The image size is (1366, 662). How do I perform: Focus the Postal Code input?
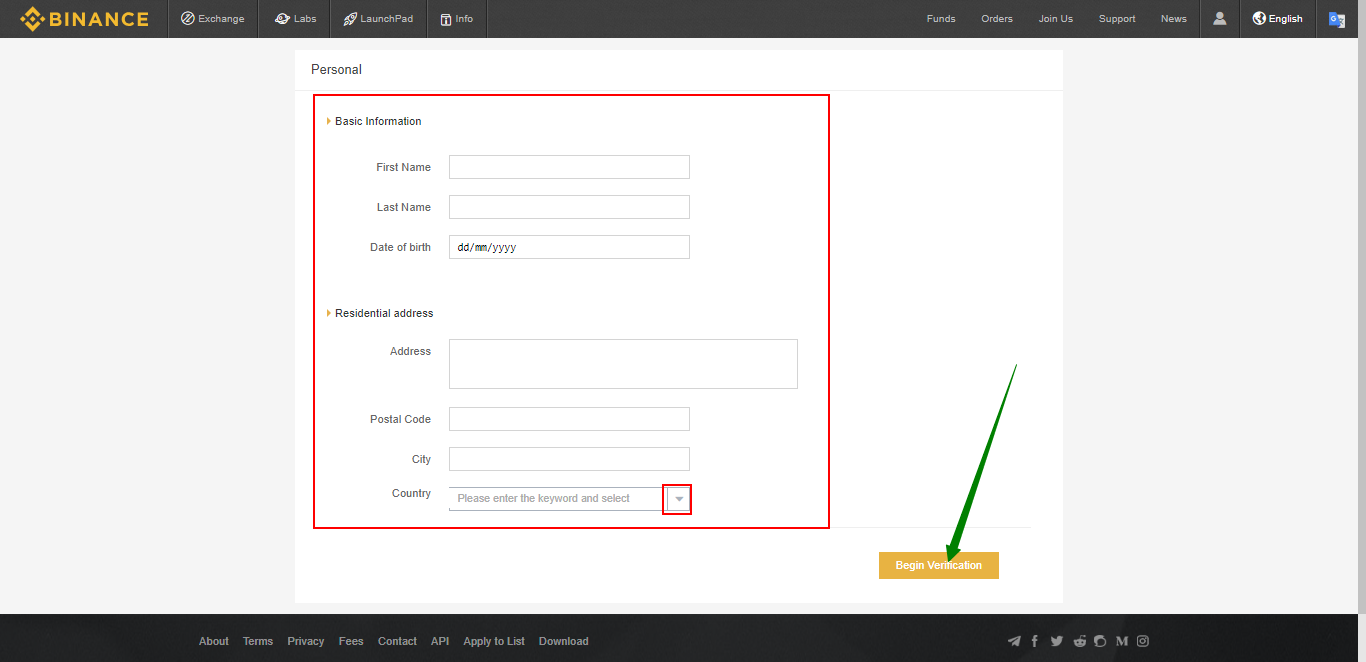coord(569,419)
